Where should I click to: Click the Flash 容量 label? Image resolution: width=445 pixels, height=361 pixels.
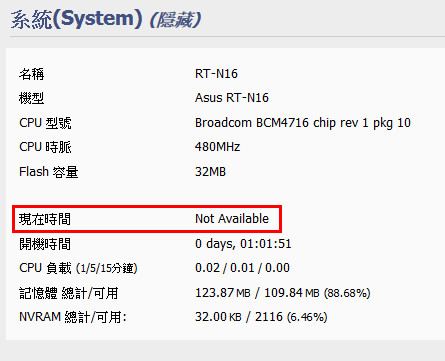pyautogui.click(x=49, y=172)
